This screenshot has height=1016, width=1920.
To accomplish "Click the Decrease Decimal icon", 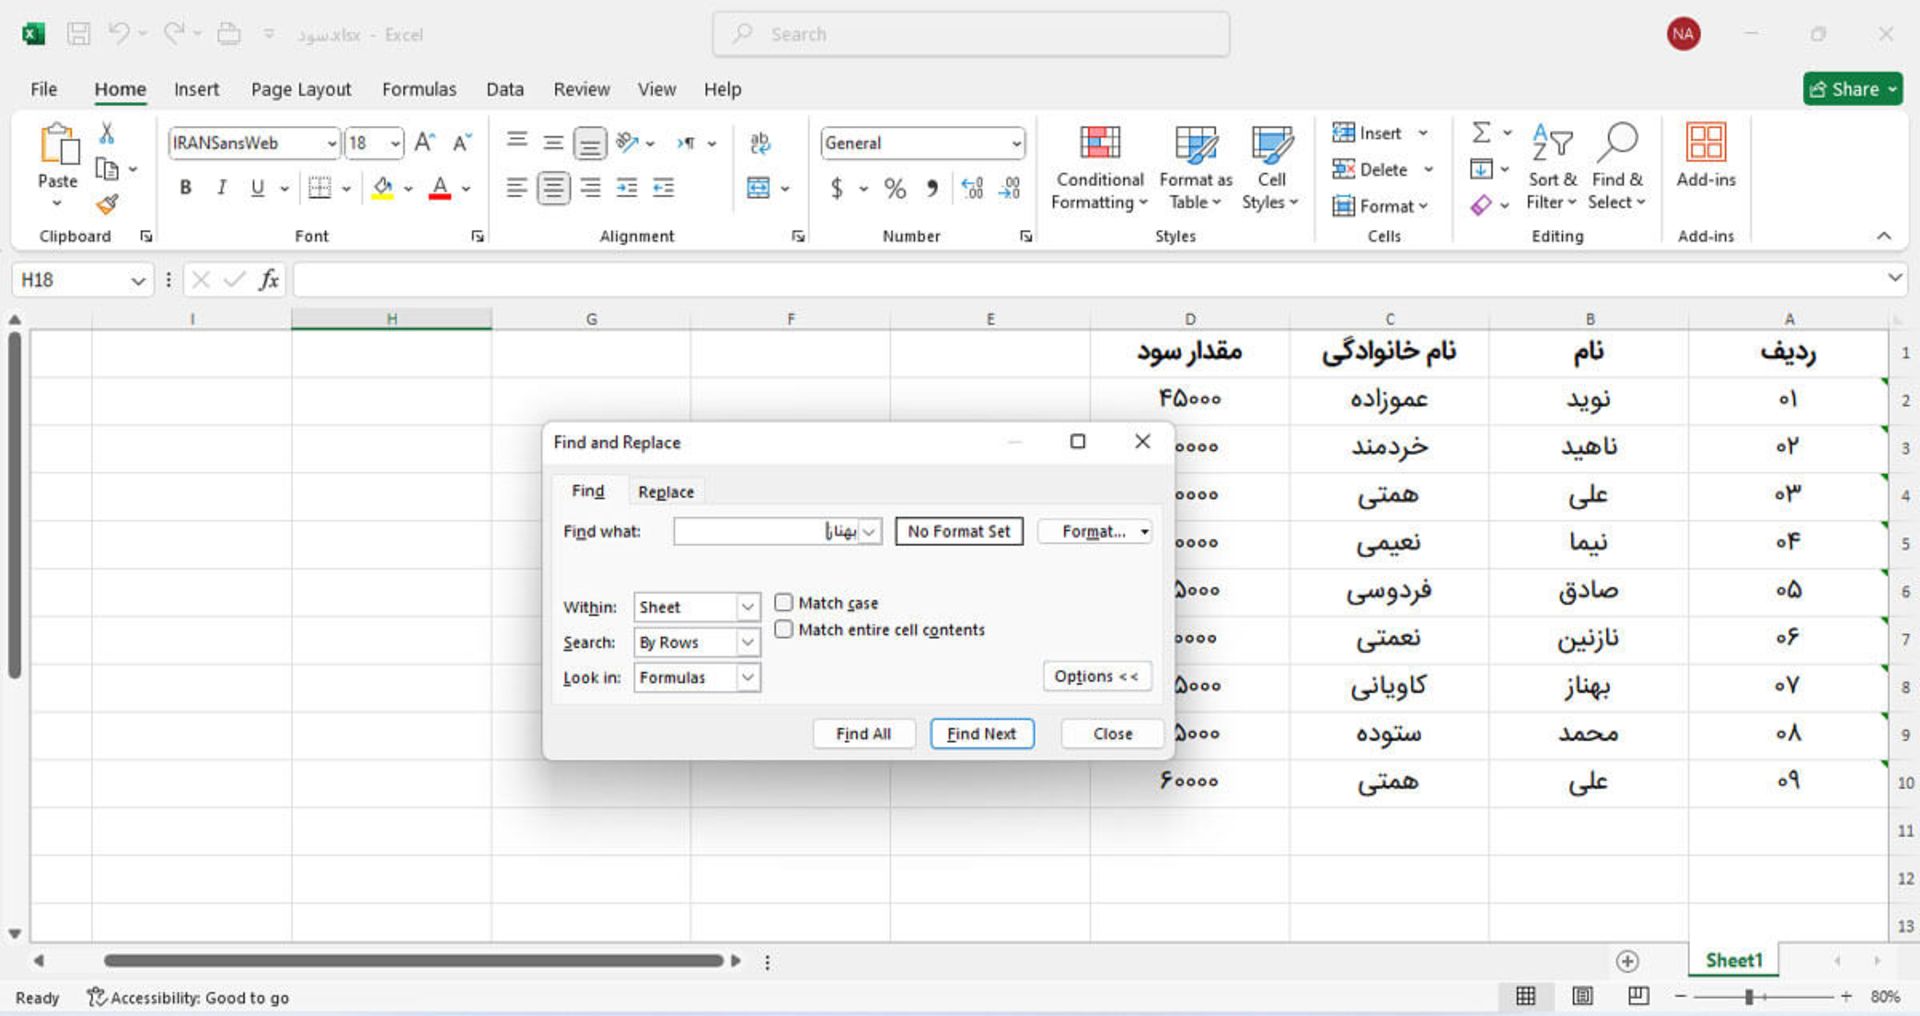I will tap(1010, 188).
